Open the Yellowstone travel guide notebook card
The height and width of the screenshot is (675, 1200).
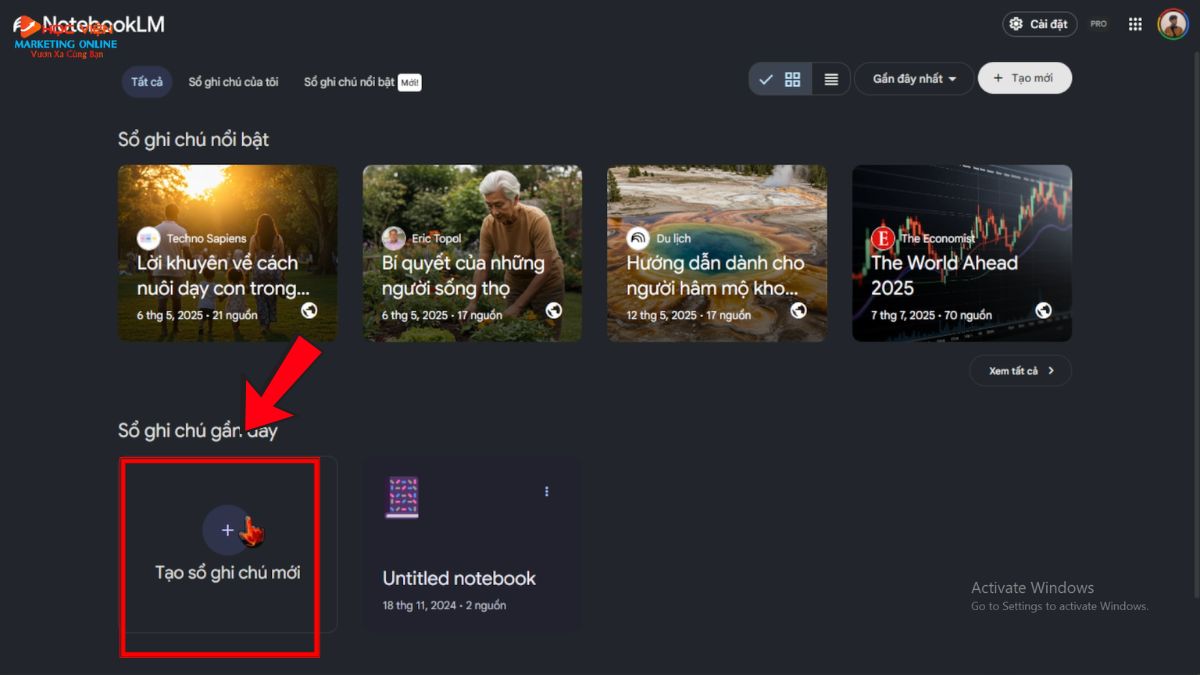point(716,253)
